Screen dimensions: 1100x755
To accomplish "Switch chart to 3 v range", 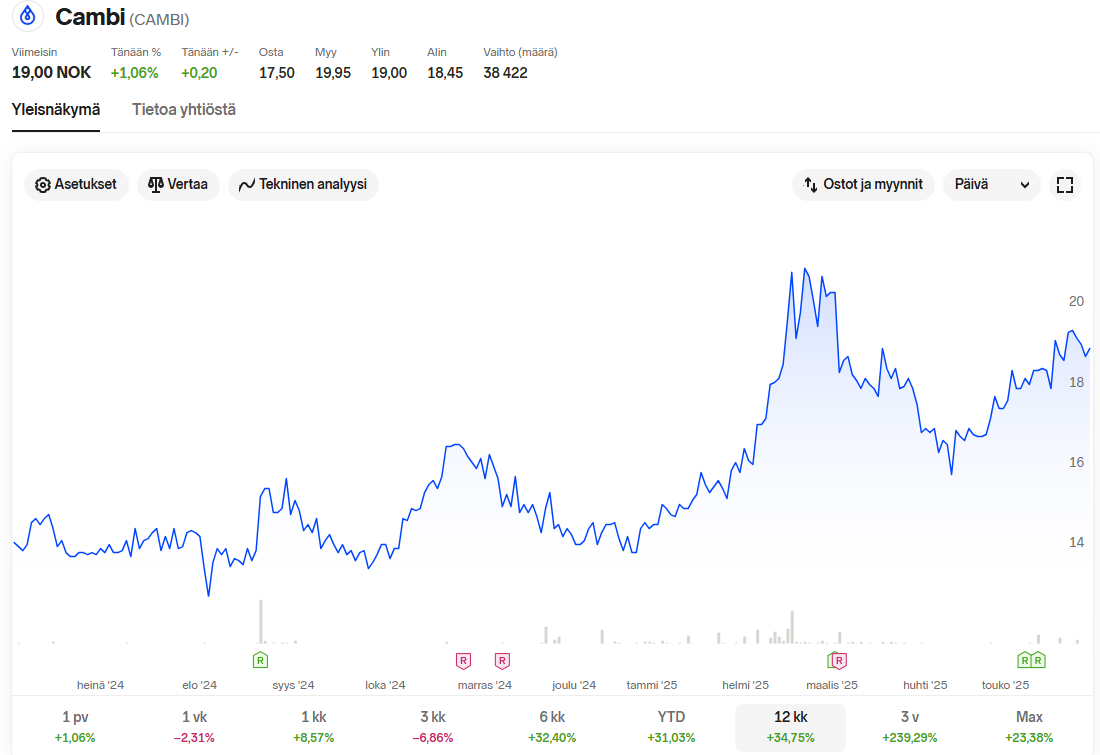I will [x=909, y=726].
